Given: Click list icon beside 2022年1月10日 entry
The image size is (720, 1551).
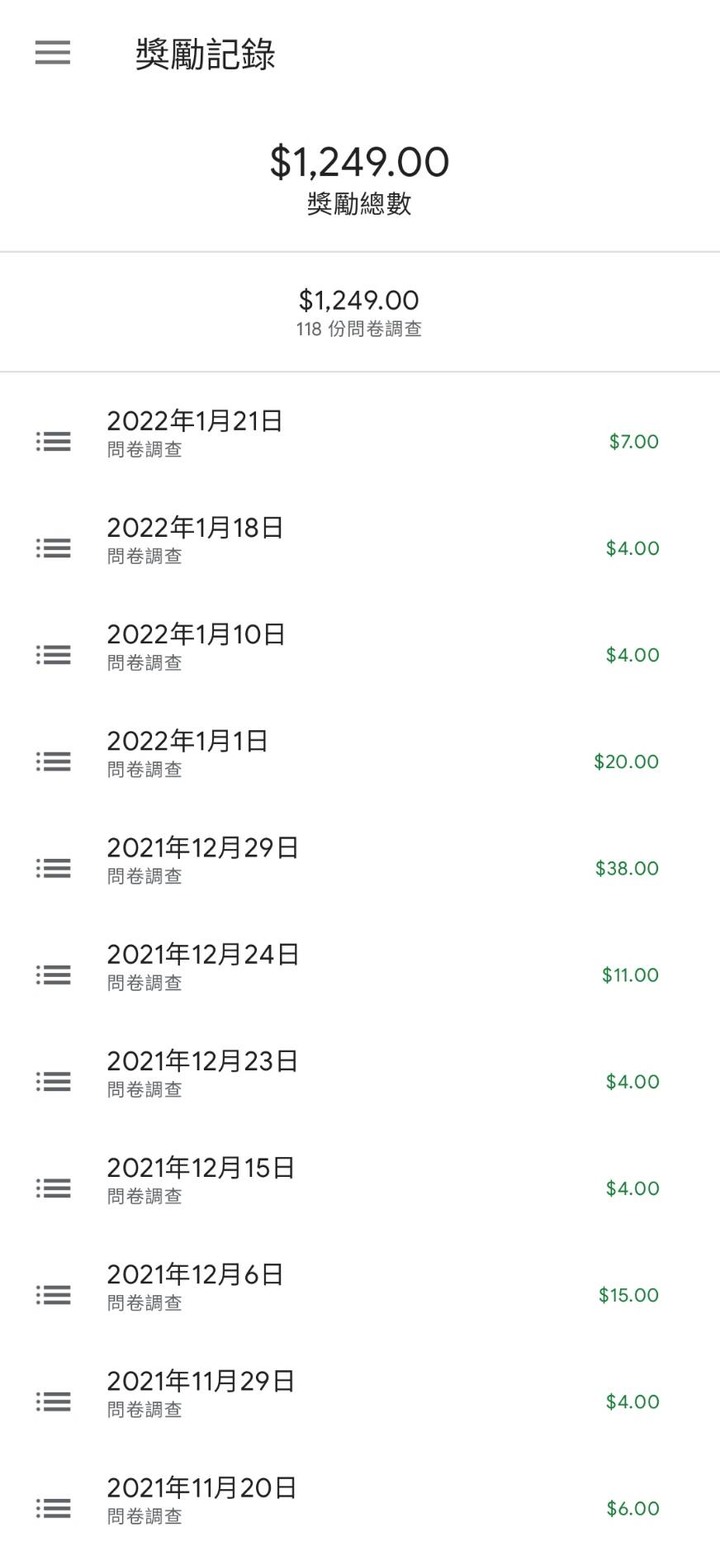Looking at the screenshot, I should point(53,655).
